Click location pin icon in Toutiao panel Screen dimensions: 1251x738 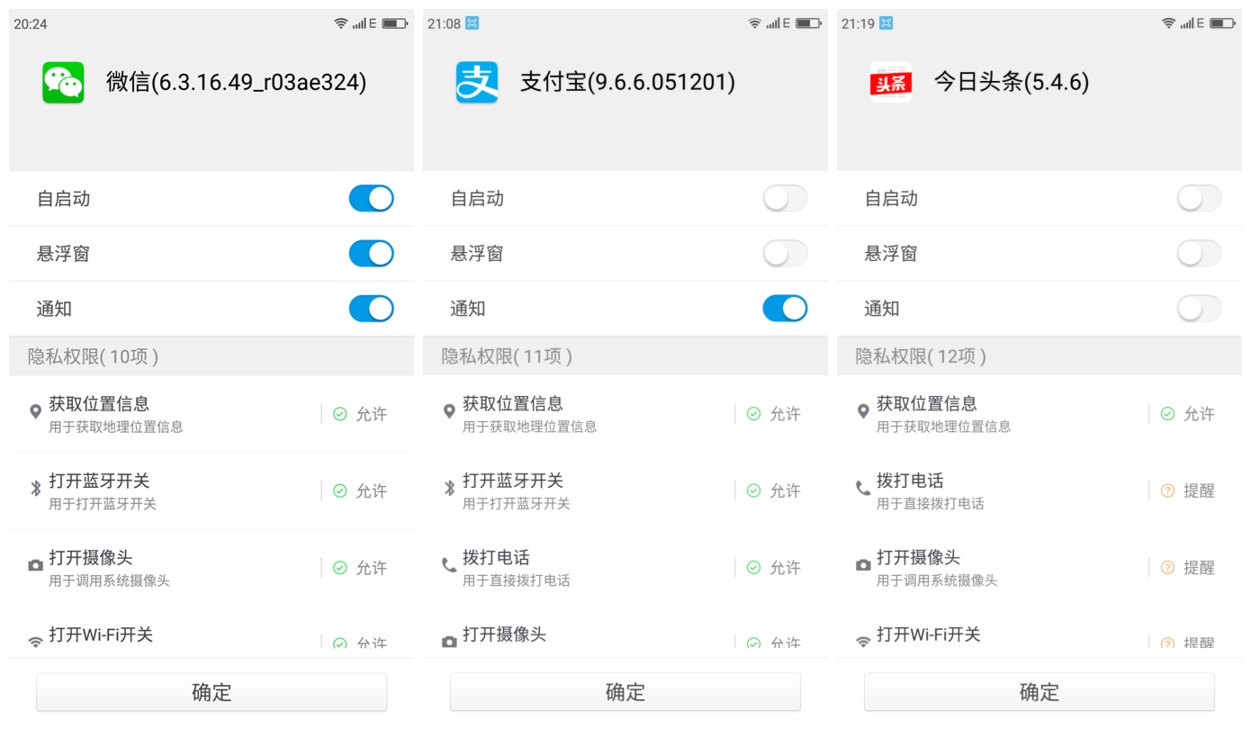pos(863,412)
